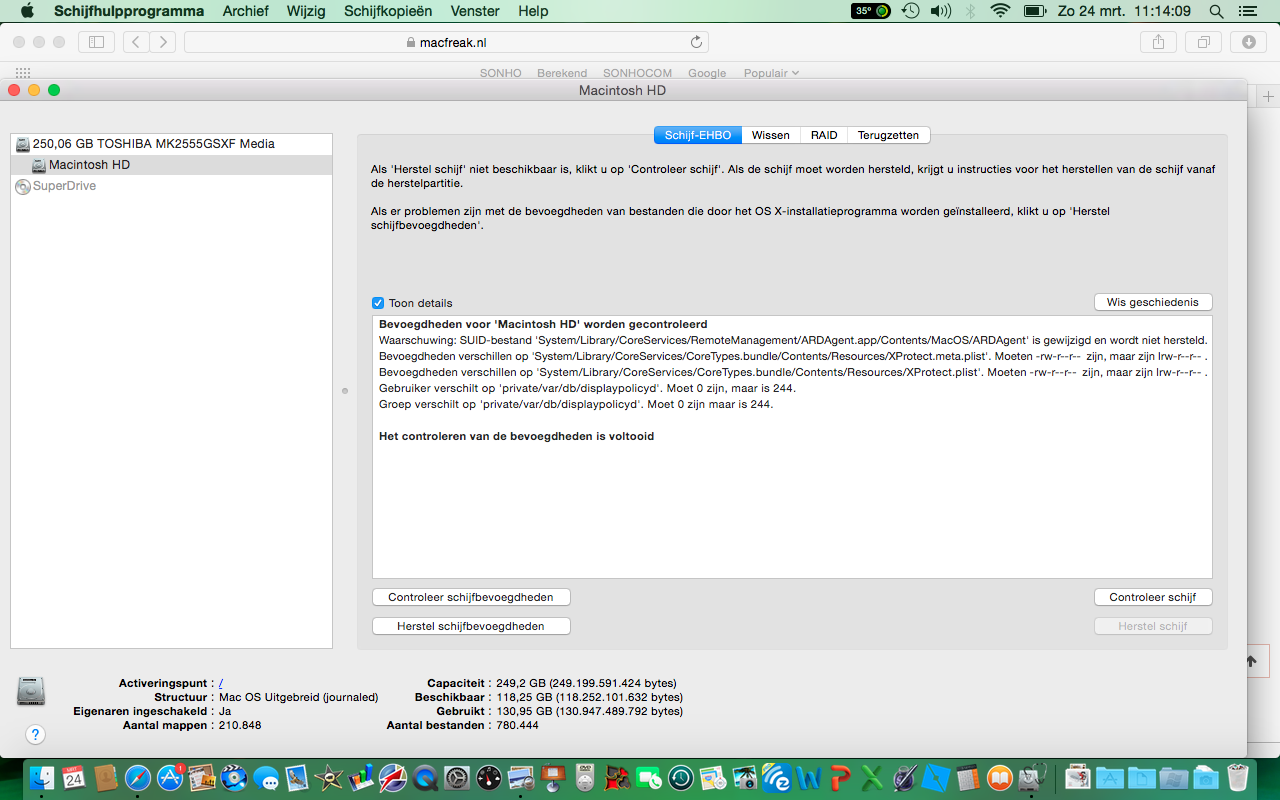Open Calculator in the Dock

pos(967,778)
